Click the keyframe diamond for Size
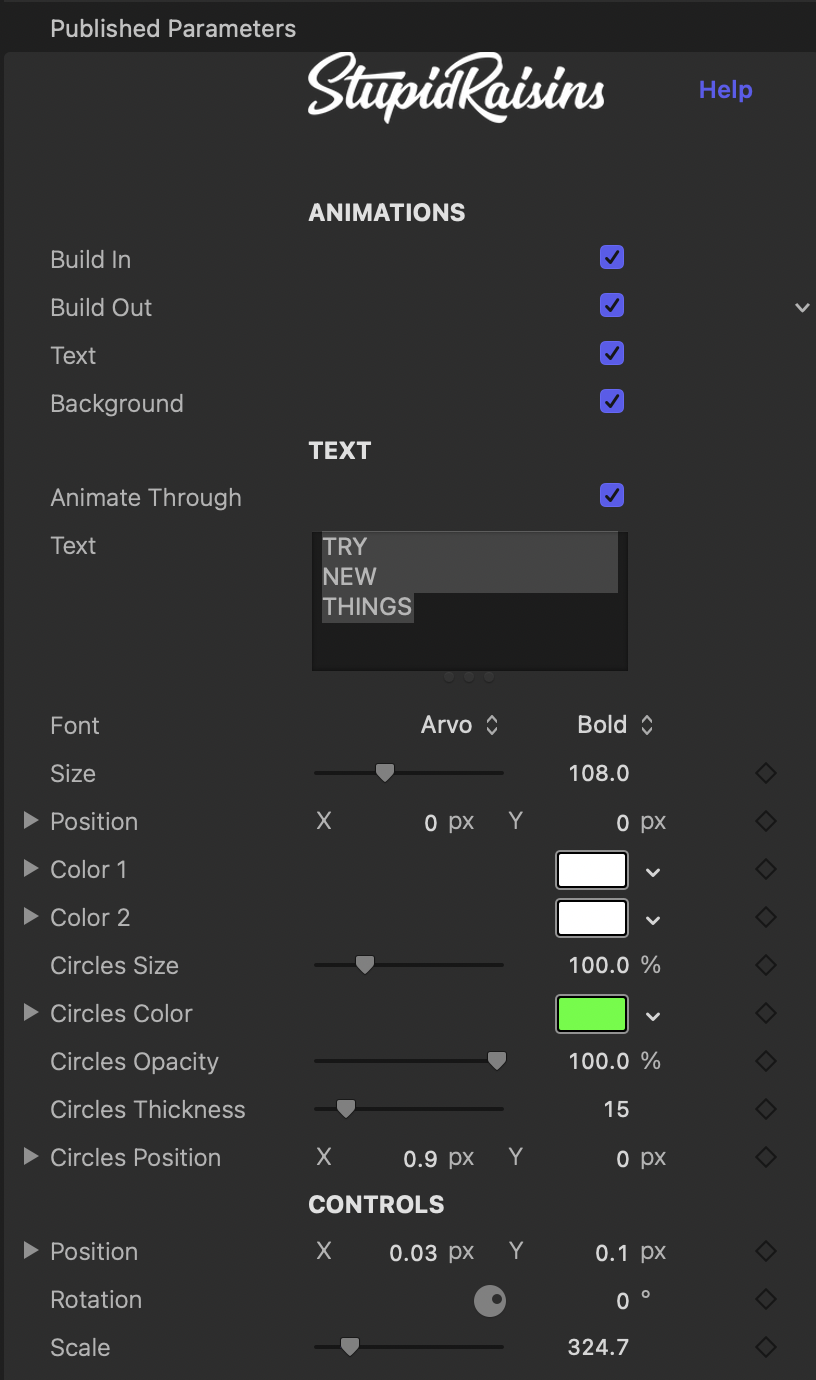The image size is (816, 1380). tap(766, 773)
